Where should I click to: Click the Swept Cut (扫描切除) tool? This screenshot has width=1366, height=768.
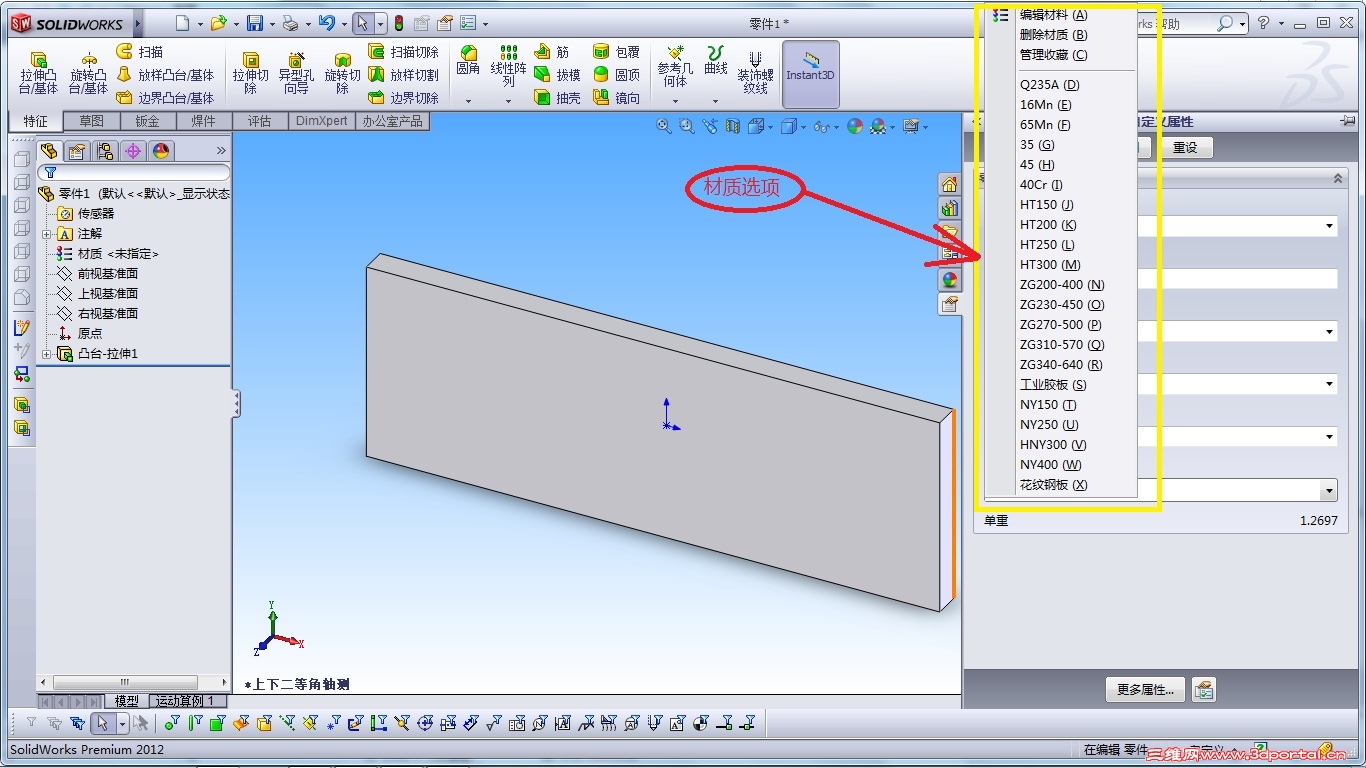pyautogui.click(x=403, y=51)
